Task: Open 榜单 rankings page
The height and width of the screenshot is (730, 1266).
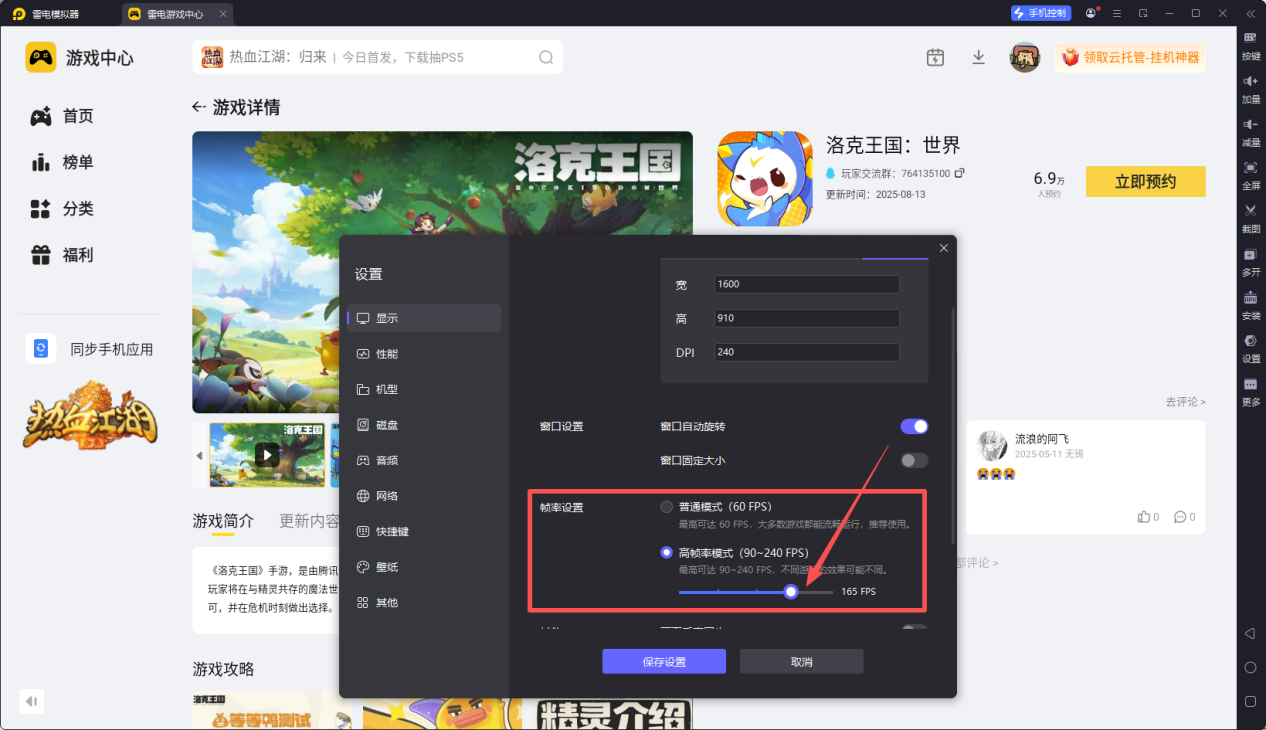Action: (x=62, y=162)
